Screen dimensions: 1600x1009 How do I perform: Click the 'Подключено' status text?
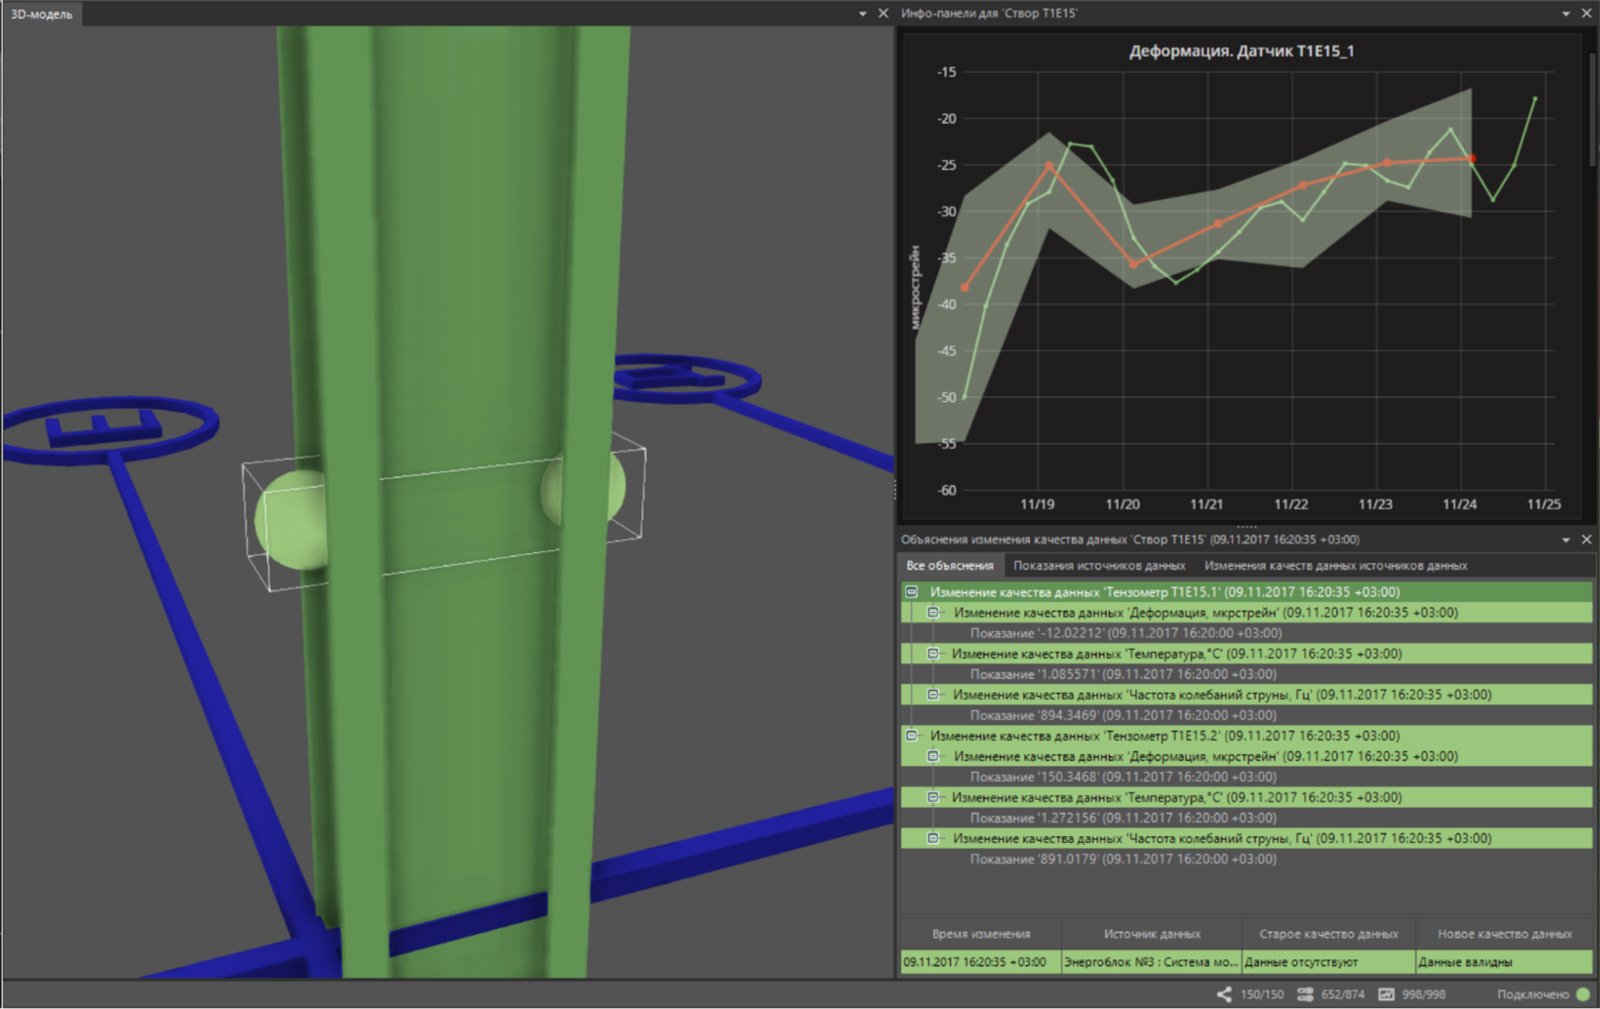pos(1533,994)
